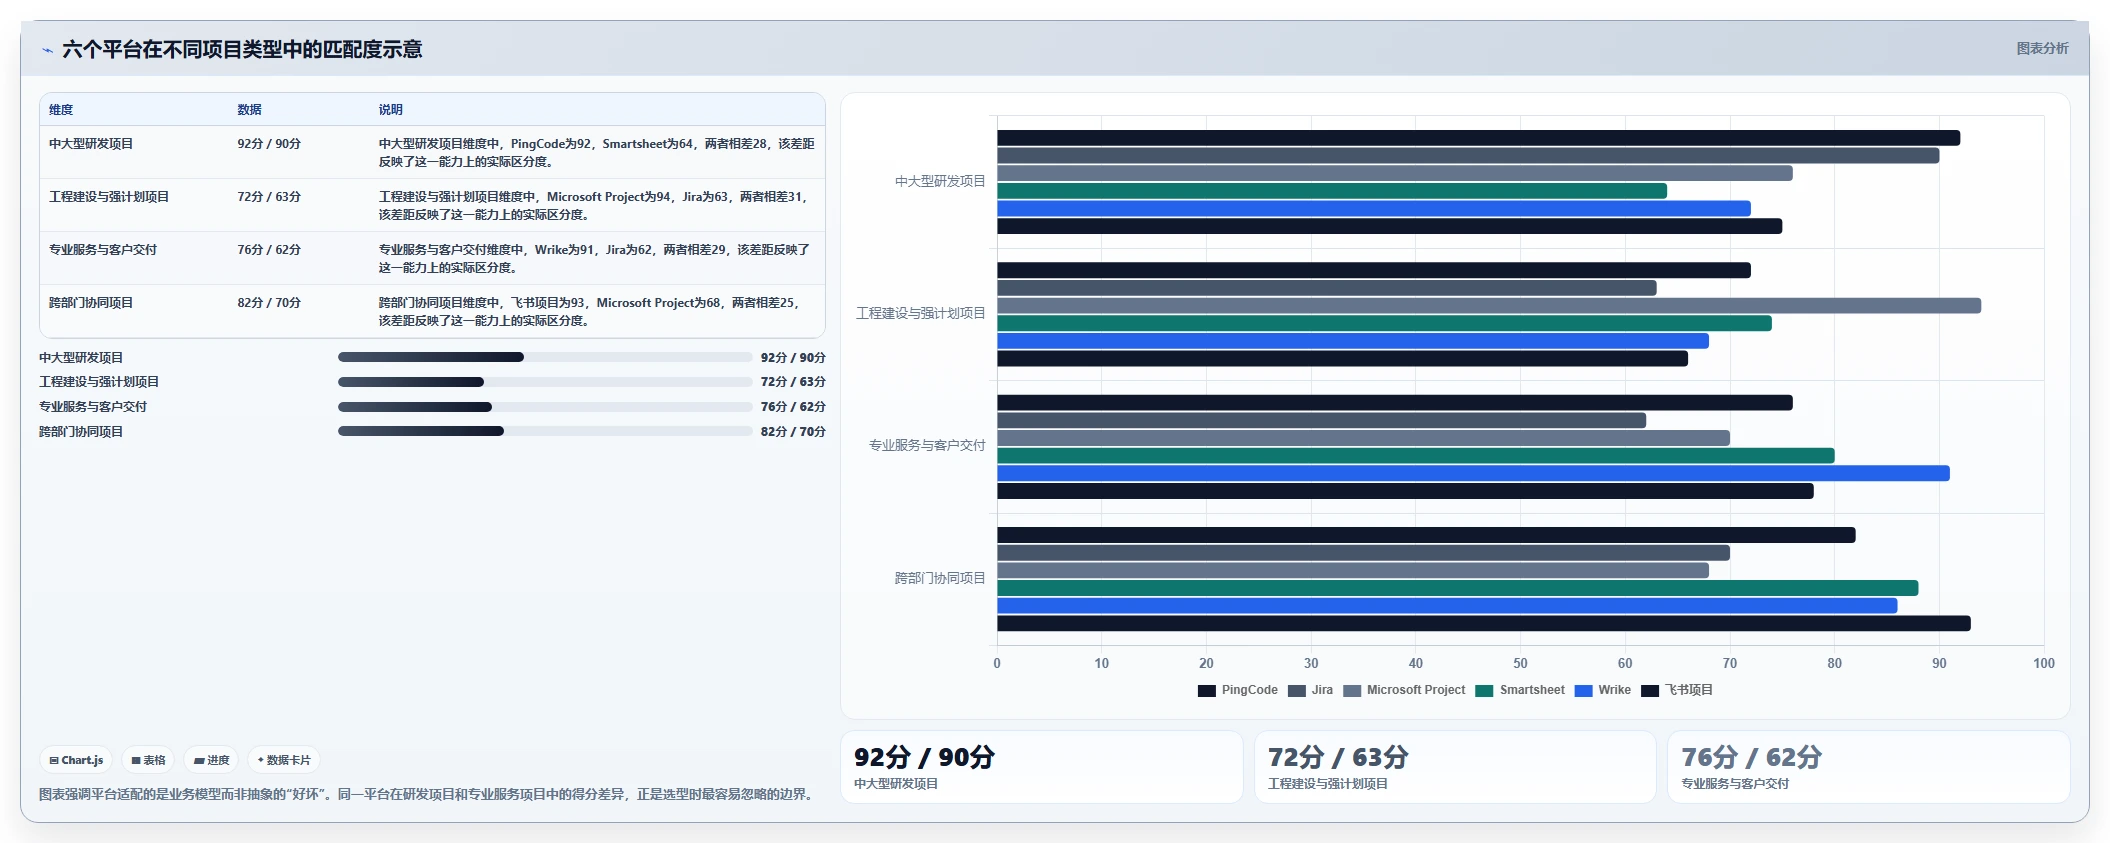This screenshot has height=843, width=2110.
Task: Click the y-axis label 中大型研发项目
Action: (x=940, y=182)
